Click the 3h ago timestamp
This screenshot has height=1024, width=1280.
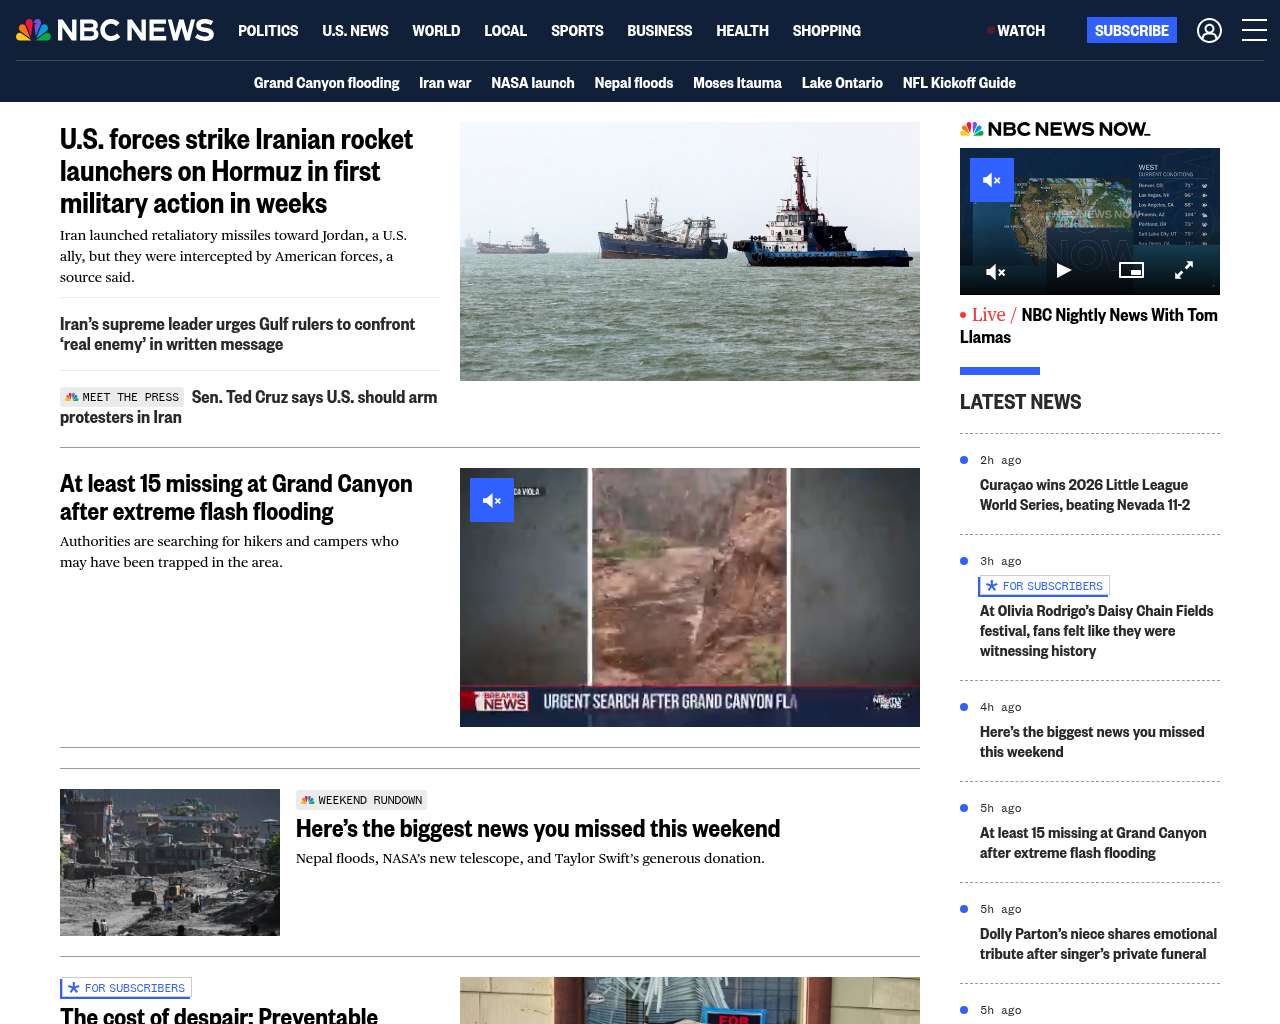coord(1000,561)
